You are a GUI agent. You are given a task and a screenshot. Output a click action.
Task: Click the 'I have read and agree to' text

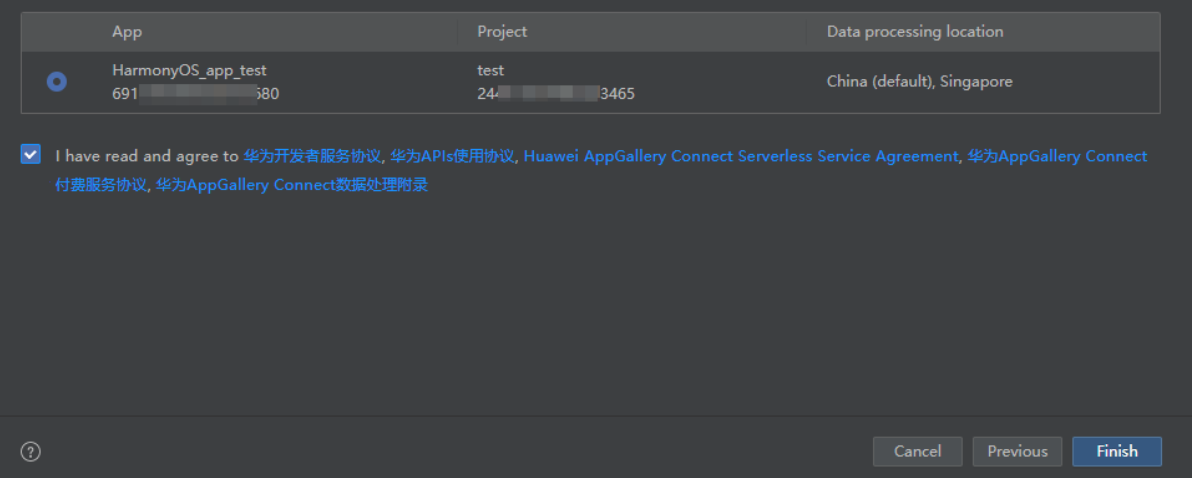pos(147,157)
